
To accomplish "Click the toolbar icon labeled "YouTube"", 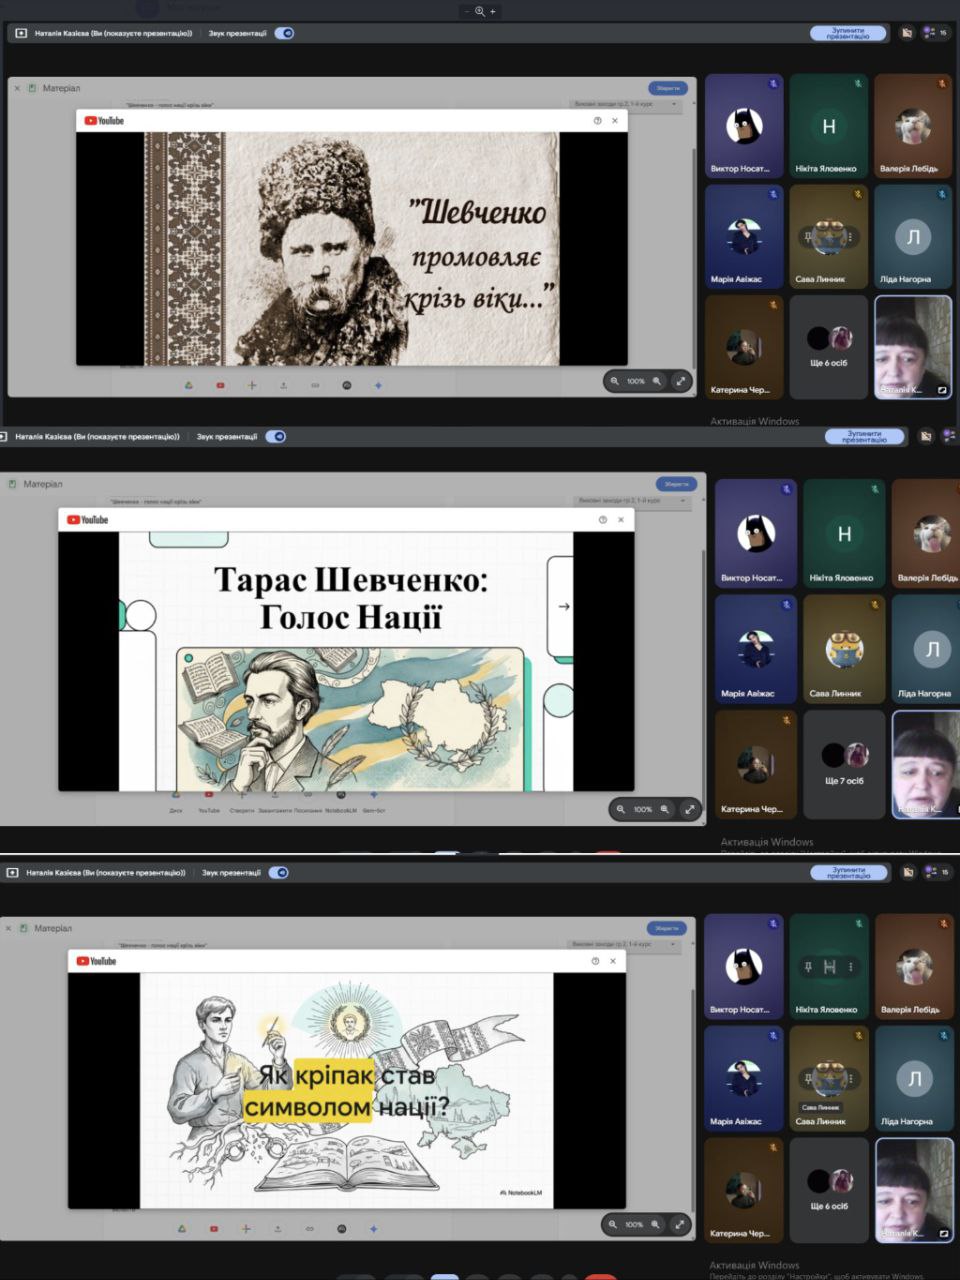I will click(208, 797).
